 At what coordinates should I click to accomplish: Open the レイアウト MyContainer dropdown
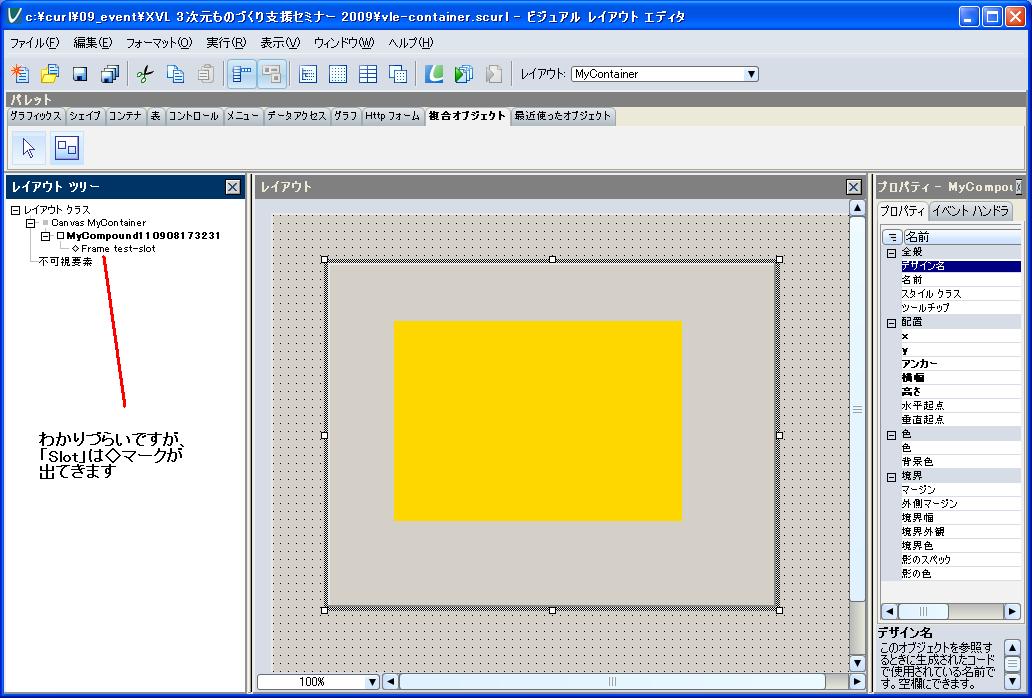[751, 74]
